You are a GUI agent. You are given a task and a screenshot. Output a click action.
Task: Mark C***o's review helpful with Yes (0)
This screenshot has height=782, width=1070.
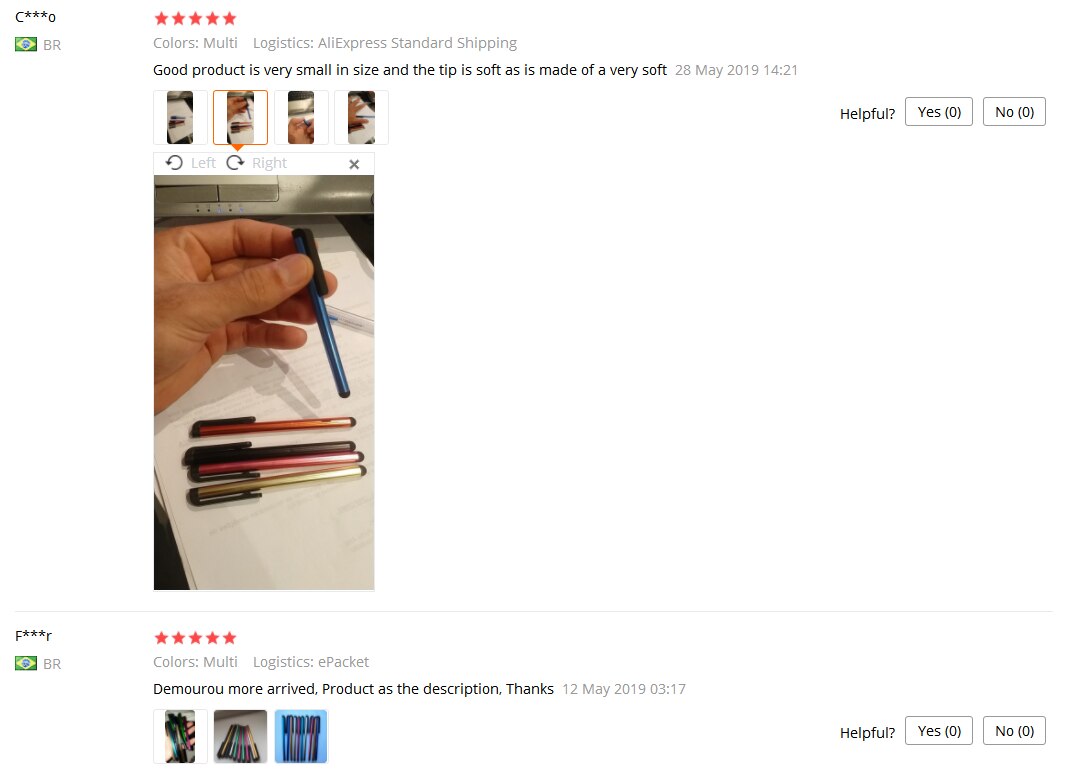[939, 112]
